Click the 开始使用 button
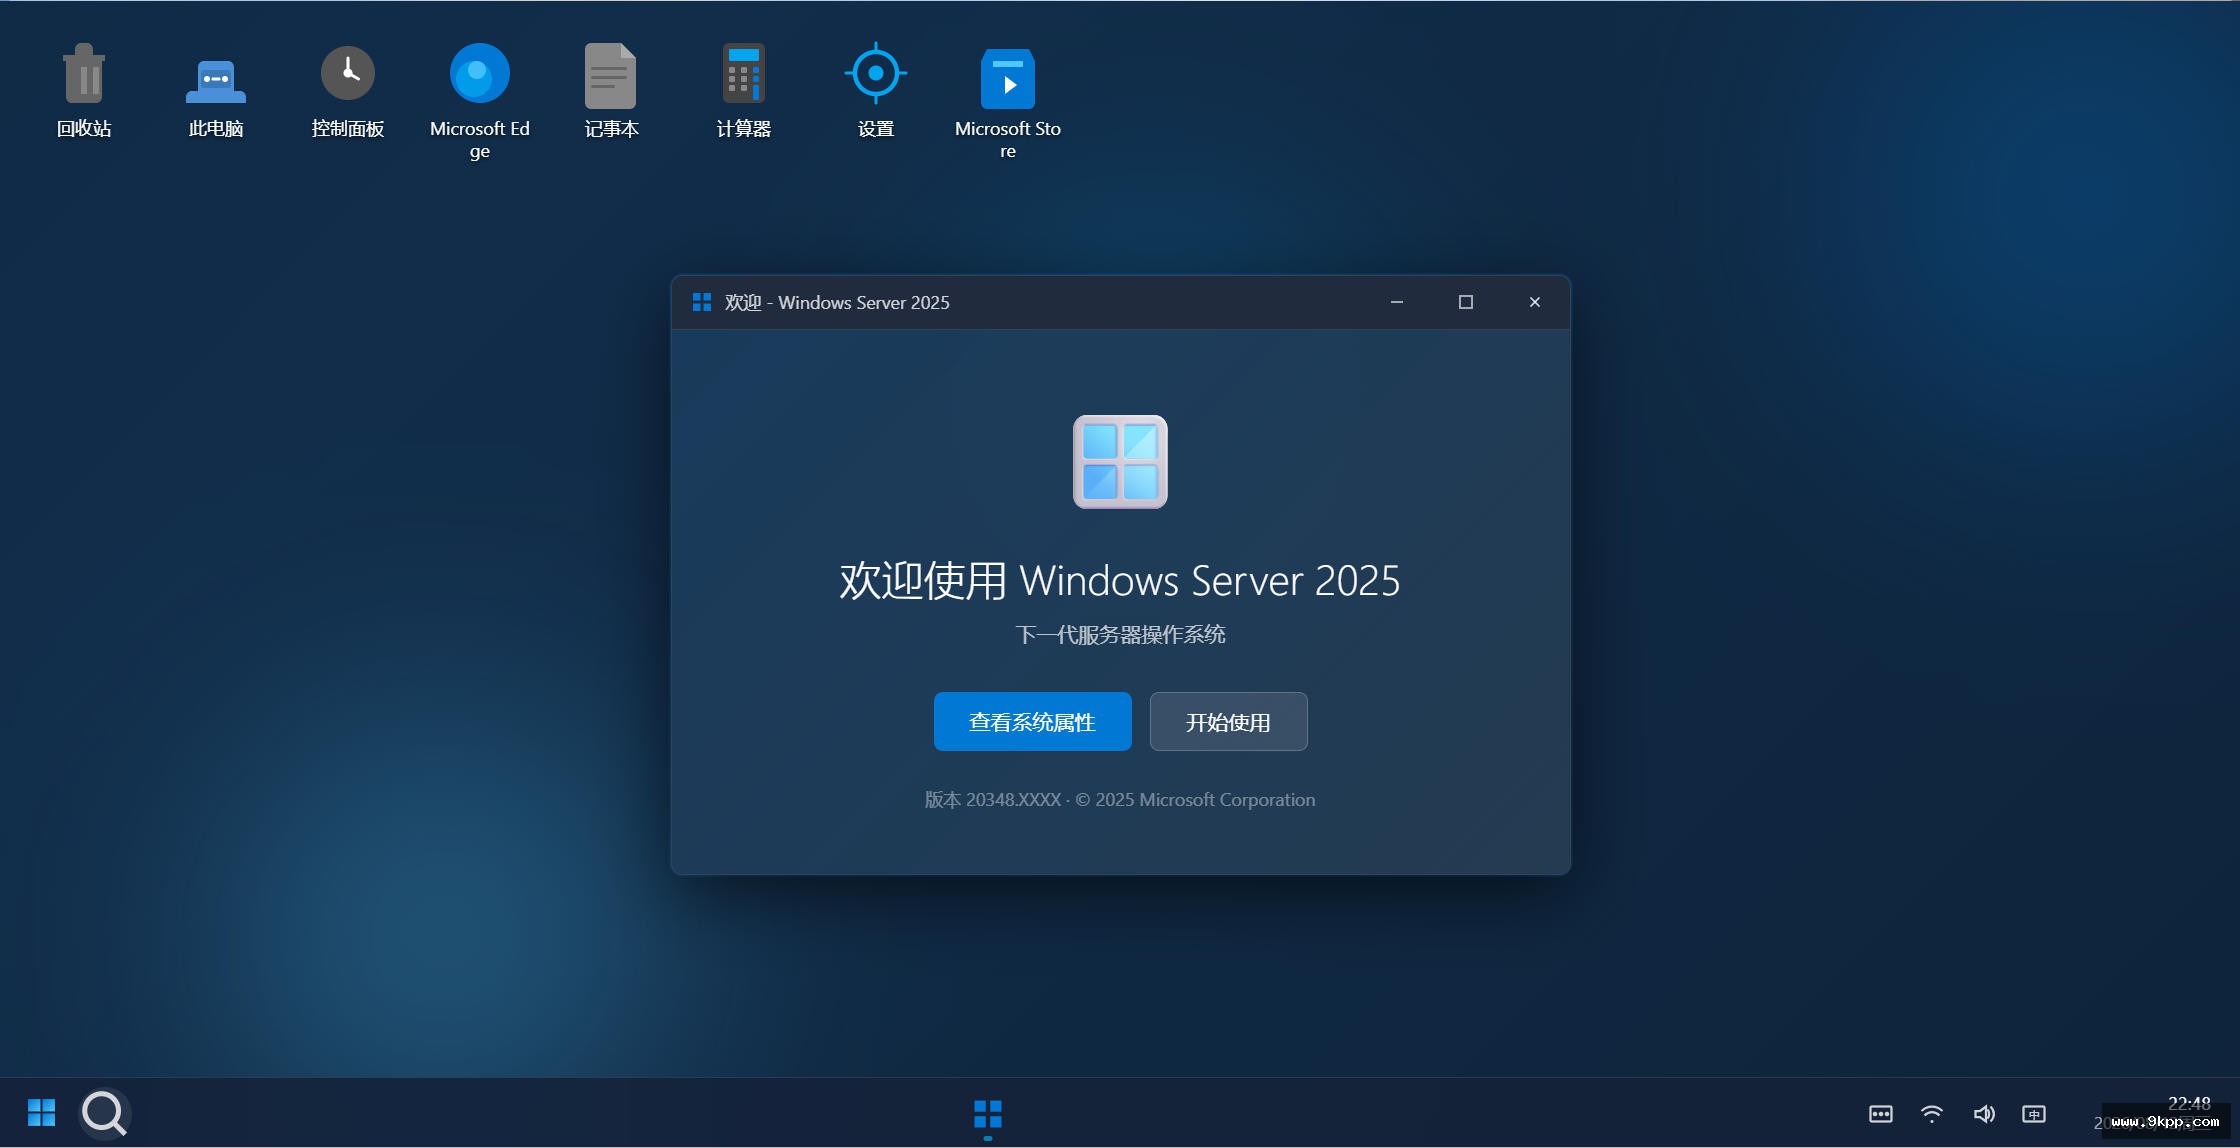Image resolution: width=2240 pixels, height=1148 pixels. [x=1228, y=721]
